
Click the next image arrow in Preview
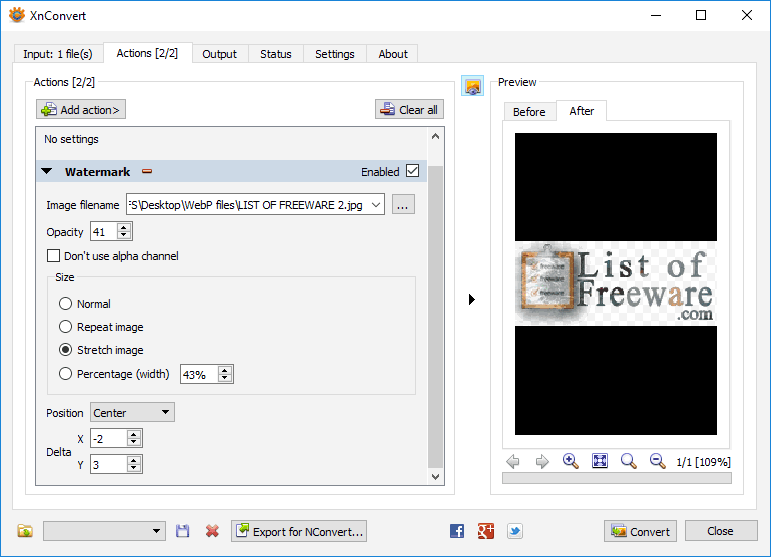(x=542, y=462)
